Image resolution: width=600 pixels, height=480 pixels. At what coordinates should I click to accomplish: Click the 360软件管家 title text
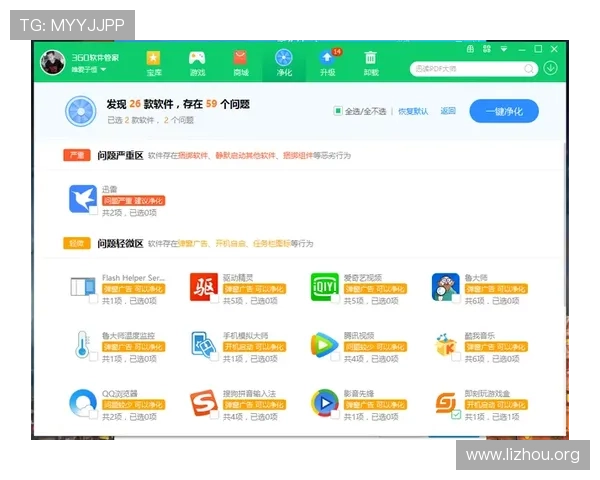point(95,58)
